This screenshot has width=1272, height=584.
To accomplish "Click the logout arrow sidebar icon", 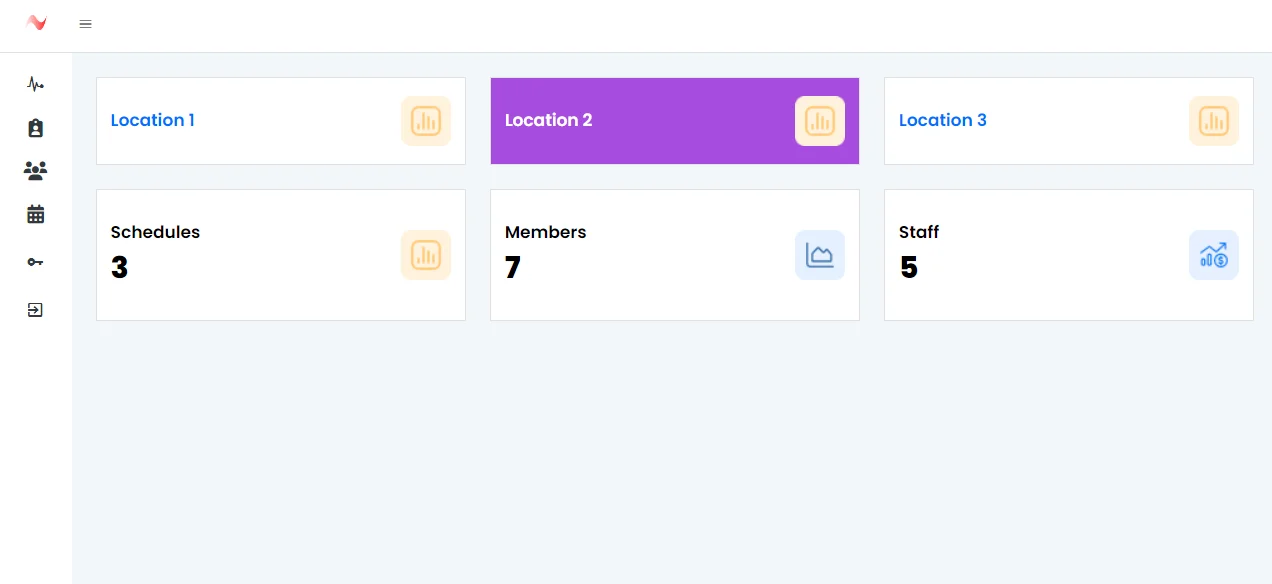I will coord(35,310).
